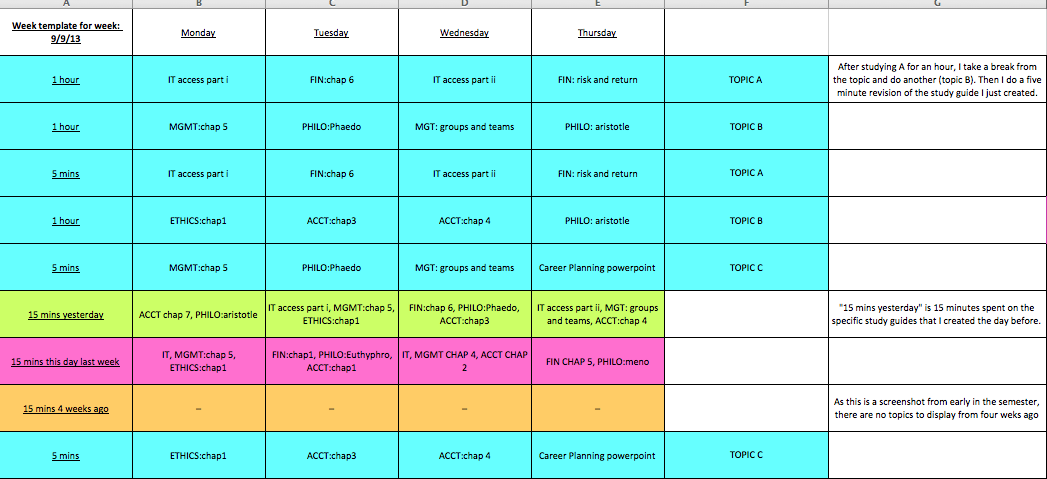
Task: Click 'ACCT:chap3' in the '5 mins' row
Action: 331,456
